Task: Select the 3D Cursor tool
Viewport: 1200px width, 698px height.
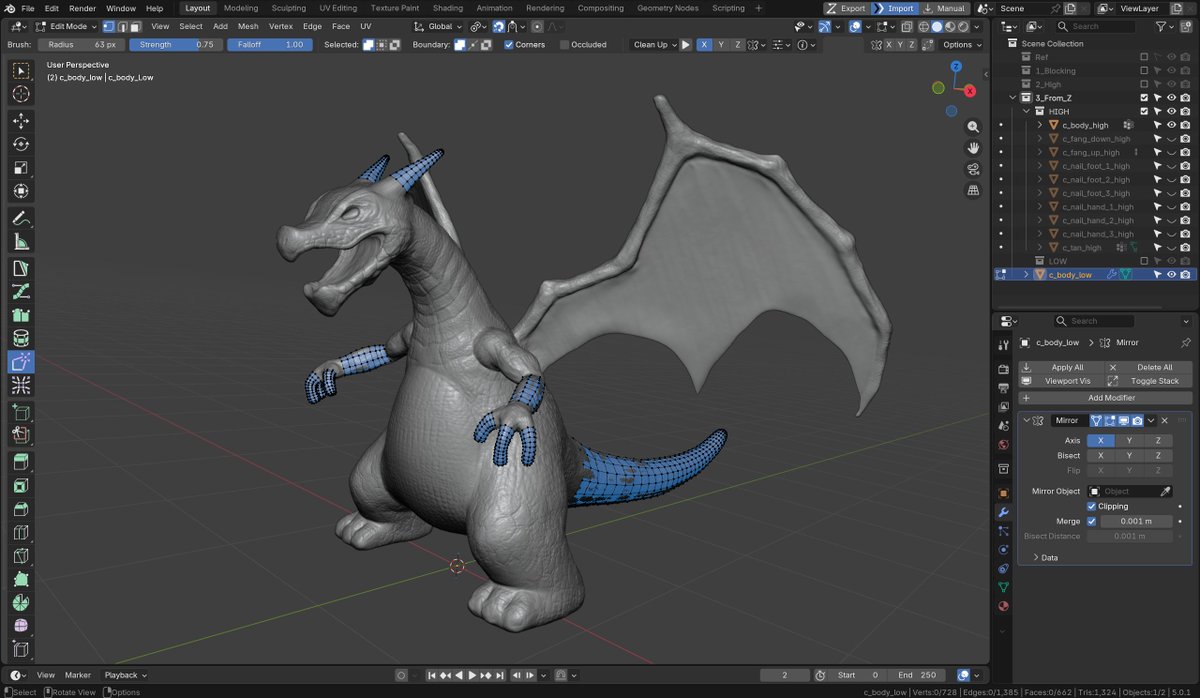Action: click(x=21, y=94)
